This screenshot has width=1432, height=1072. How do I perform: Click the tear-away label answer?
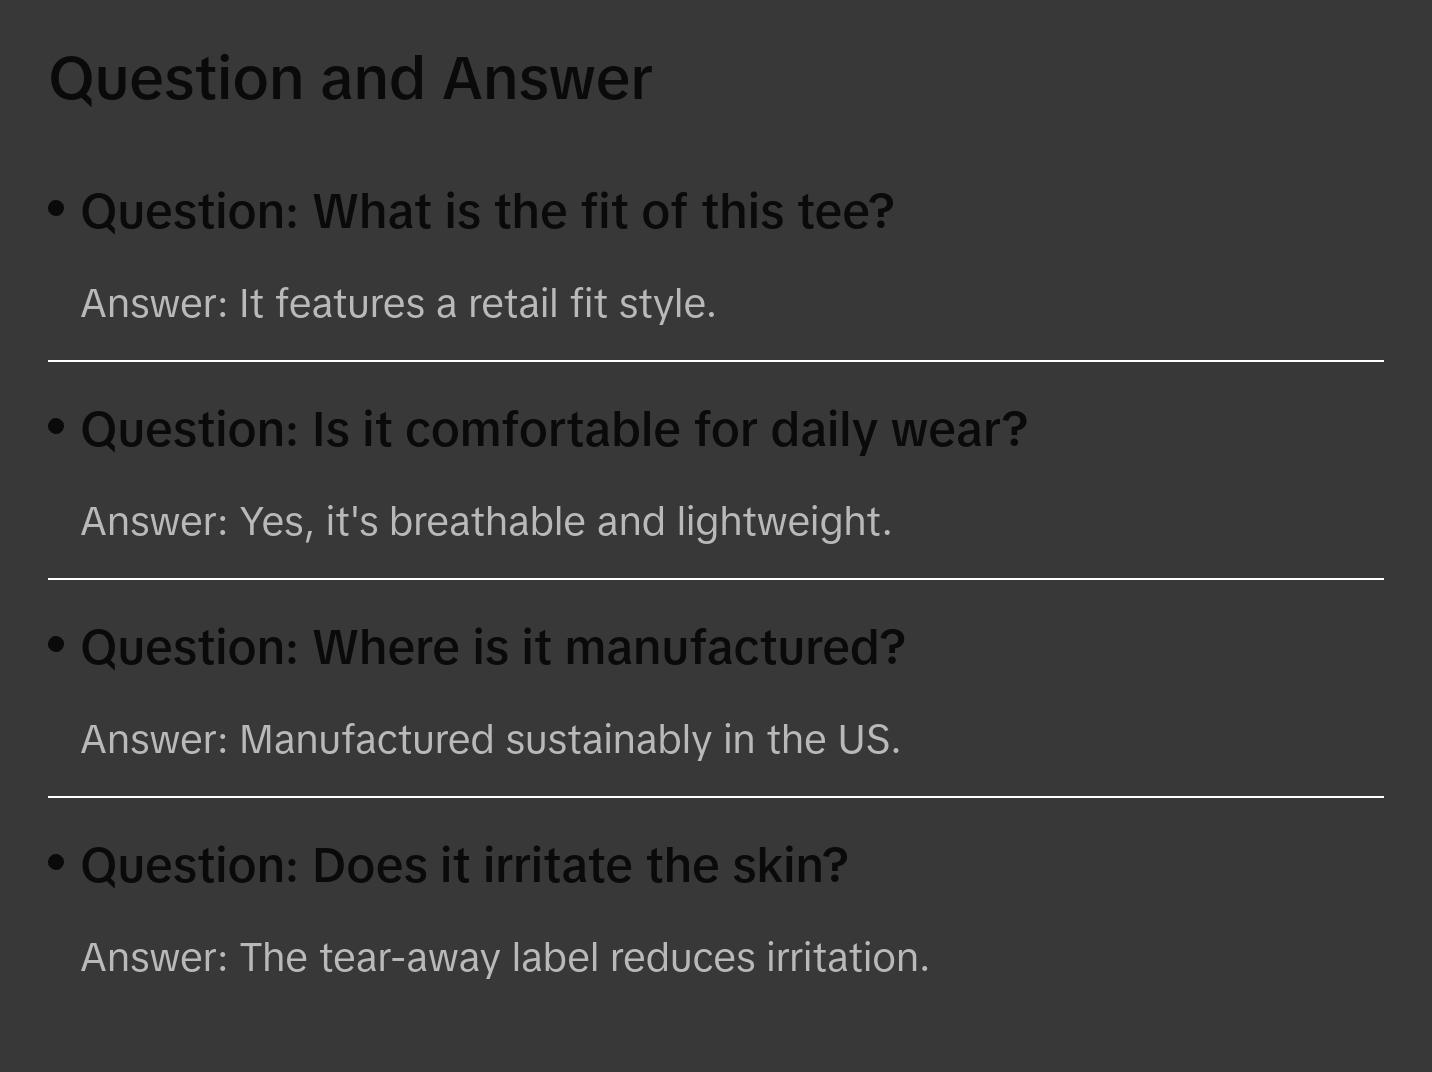pyautogui.click(x=505, y=958)
